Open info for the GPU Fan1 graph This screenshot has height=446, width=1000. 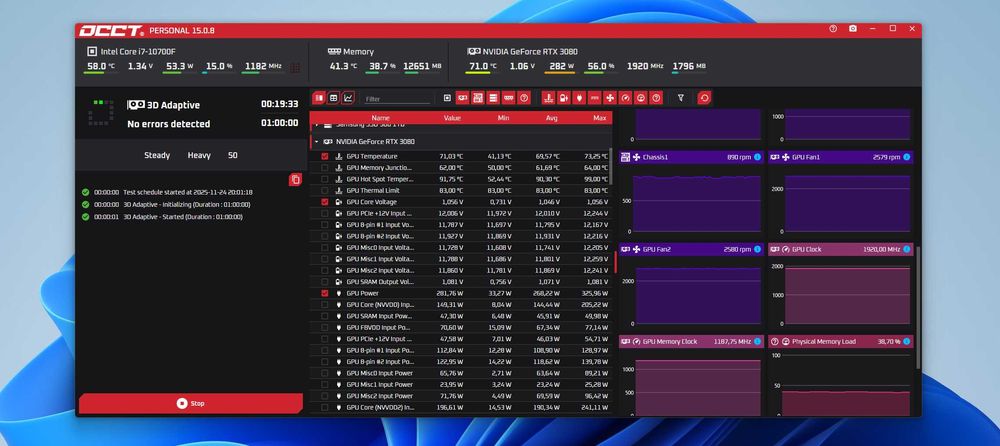[x=906, y=157]
